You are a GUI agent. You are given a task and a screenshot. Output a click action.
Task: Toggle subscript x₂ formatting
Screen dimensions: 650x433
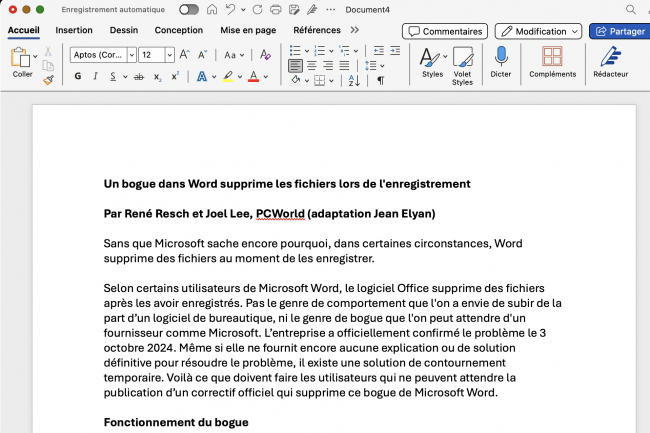point(158,77)
